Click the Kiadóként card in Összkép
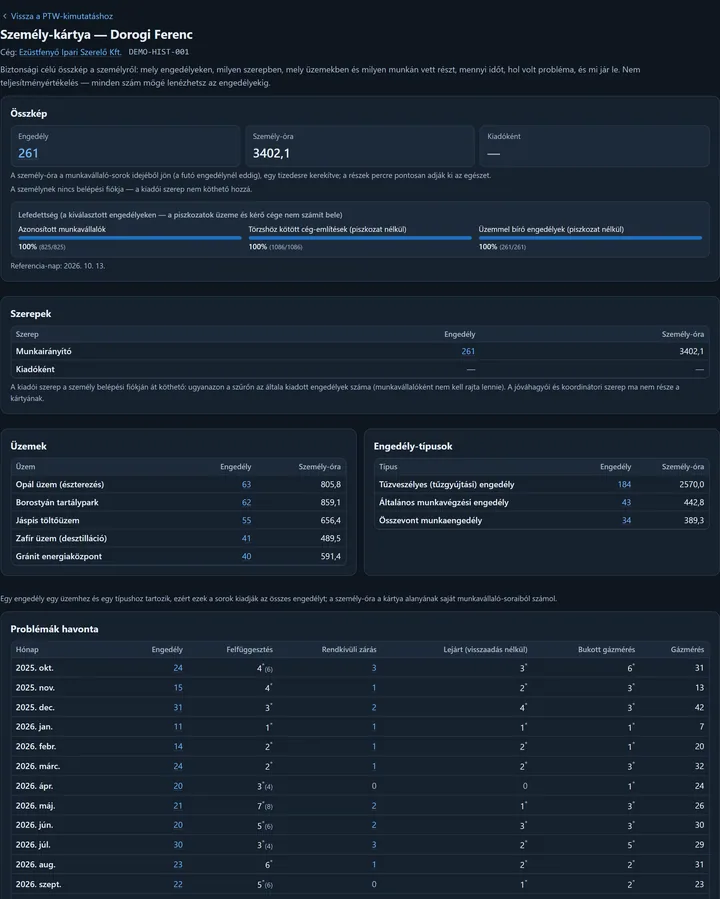Screen dimensions: 720x899 (x=594, y=146)
